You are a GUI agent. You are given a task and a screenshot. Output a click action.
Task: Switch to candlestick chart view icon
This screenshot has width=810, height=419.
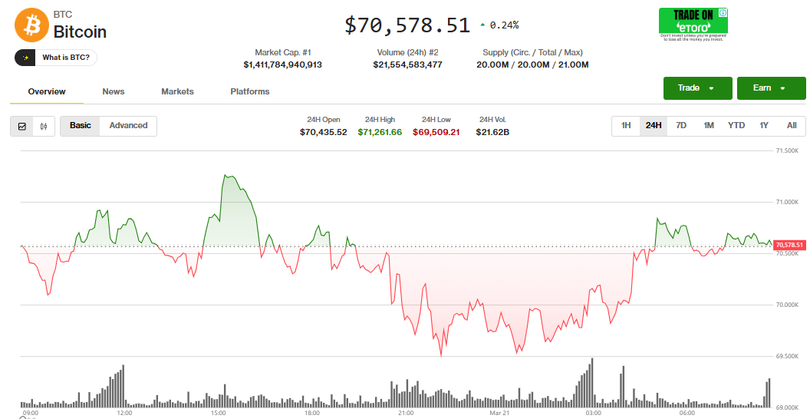click(x=44, y=126)
